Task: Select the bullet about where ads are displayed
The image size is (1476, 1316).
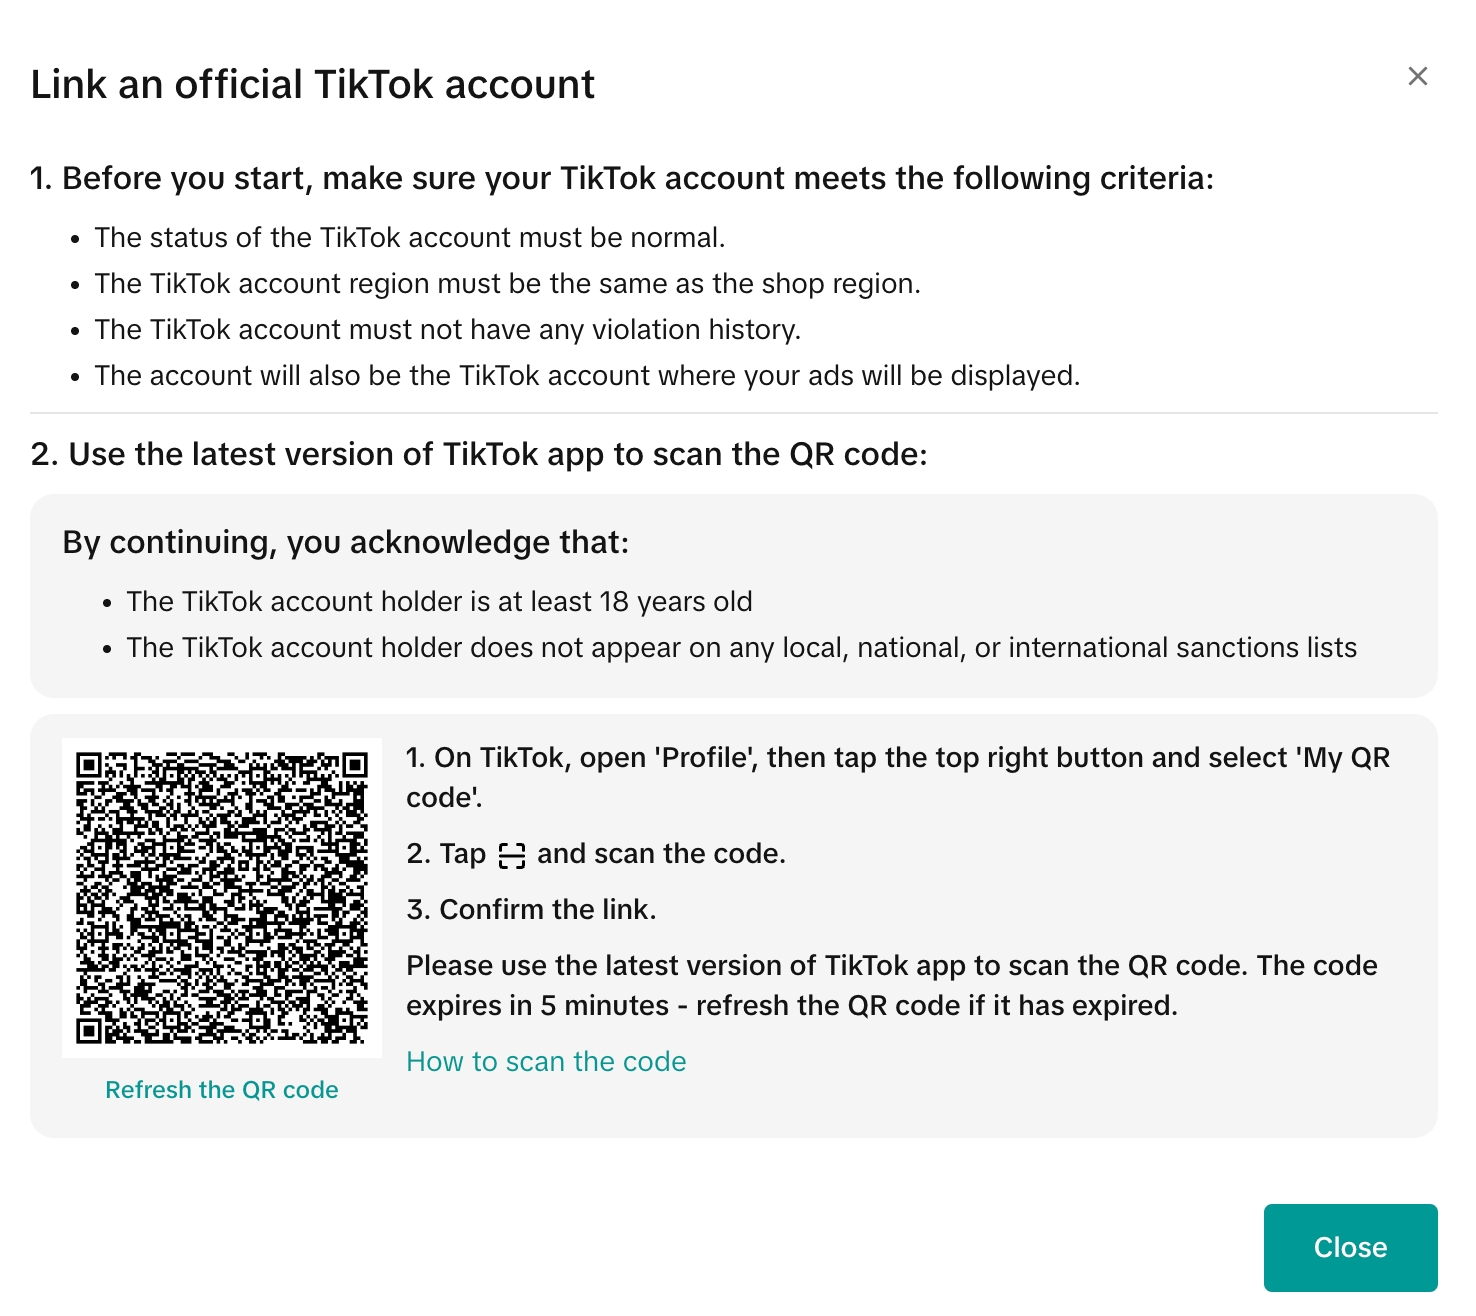Action: [x=587, y=376]
